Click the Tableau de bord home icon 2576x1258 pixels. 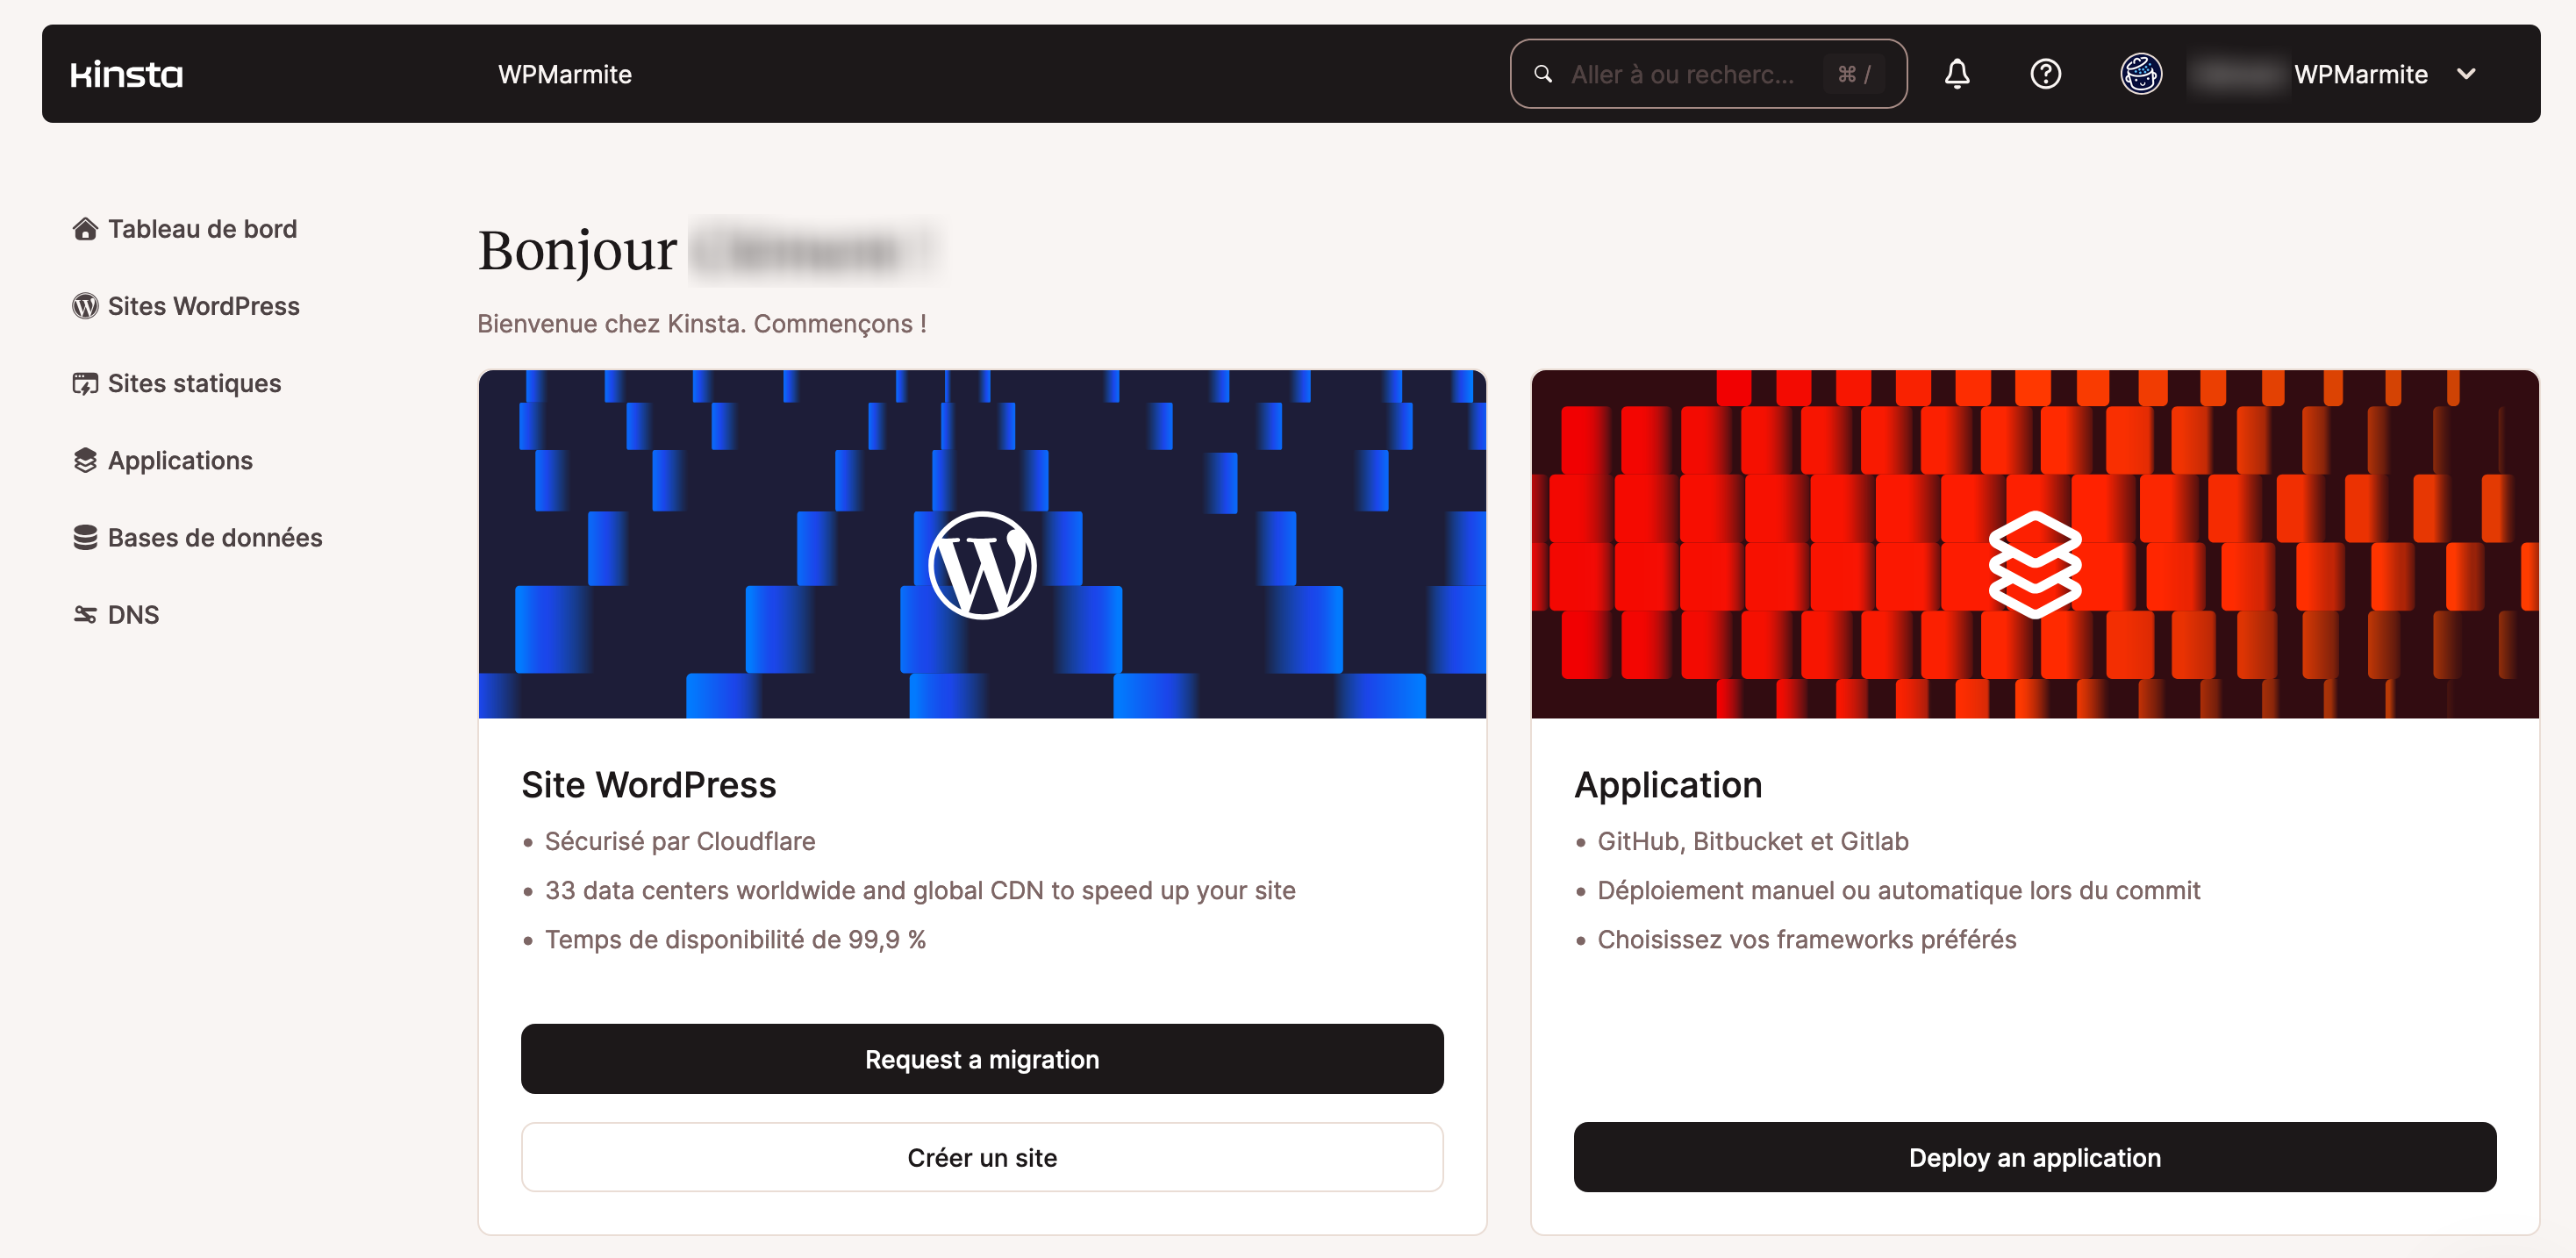coord(85,229)
